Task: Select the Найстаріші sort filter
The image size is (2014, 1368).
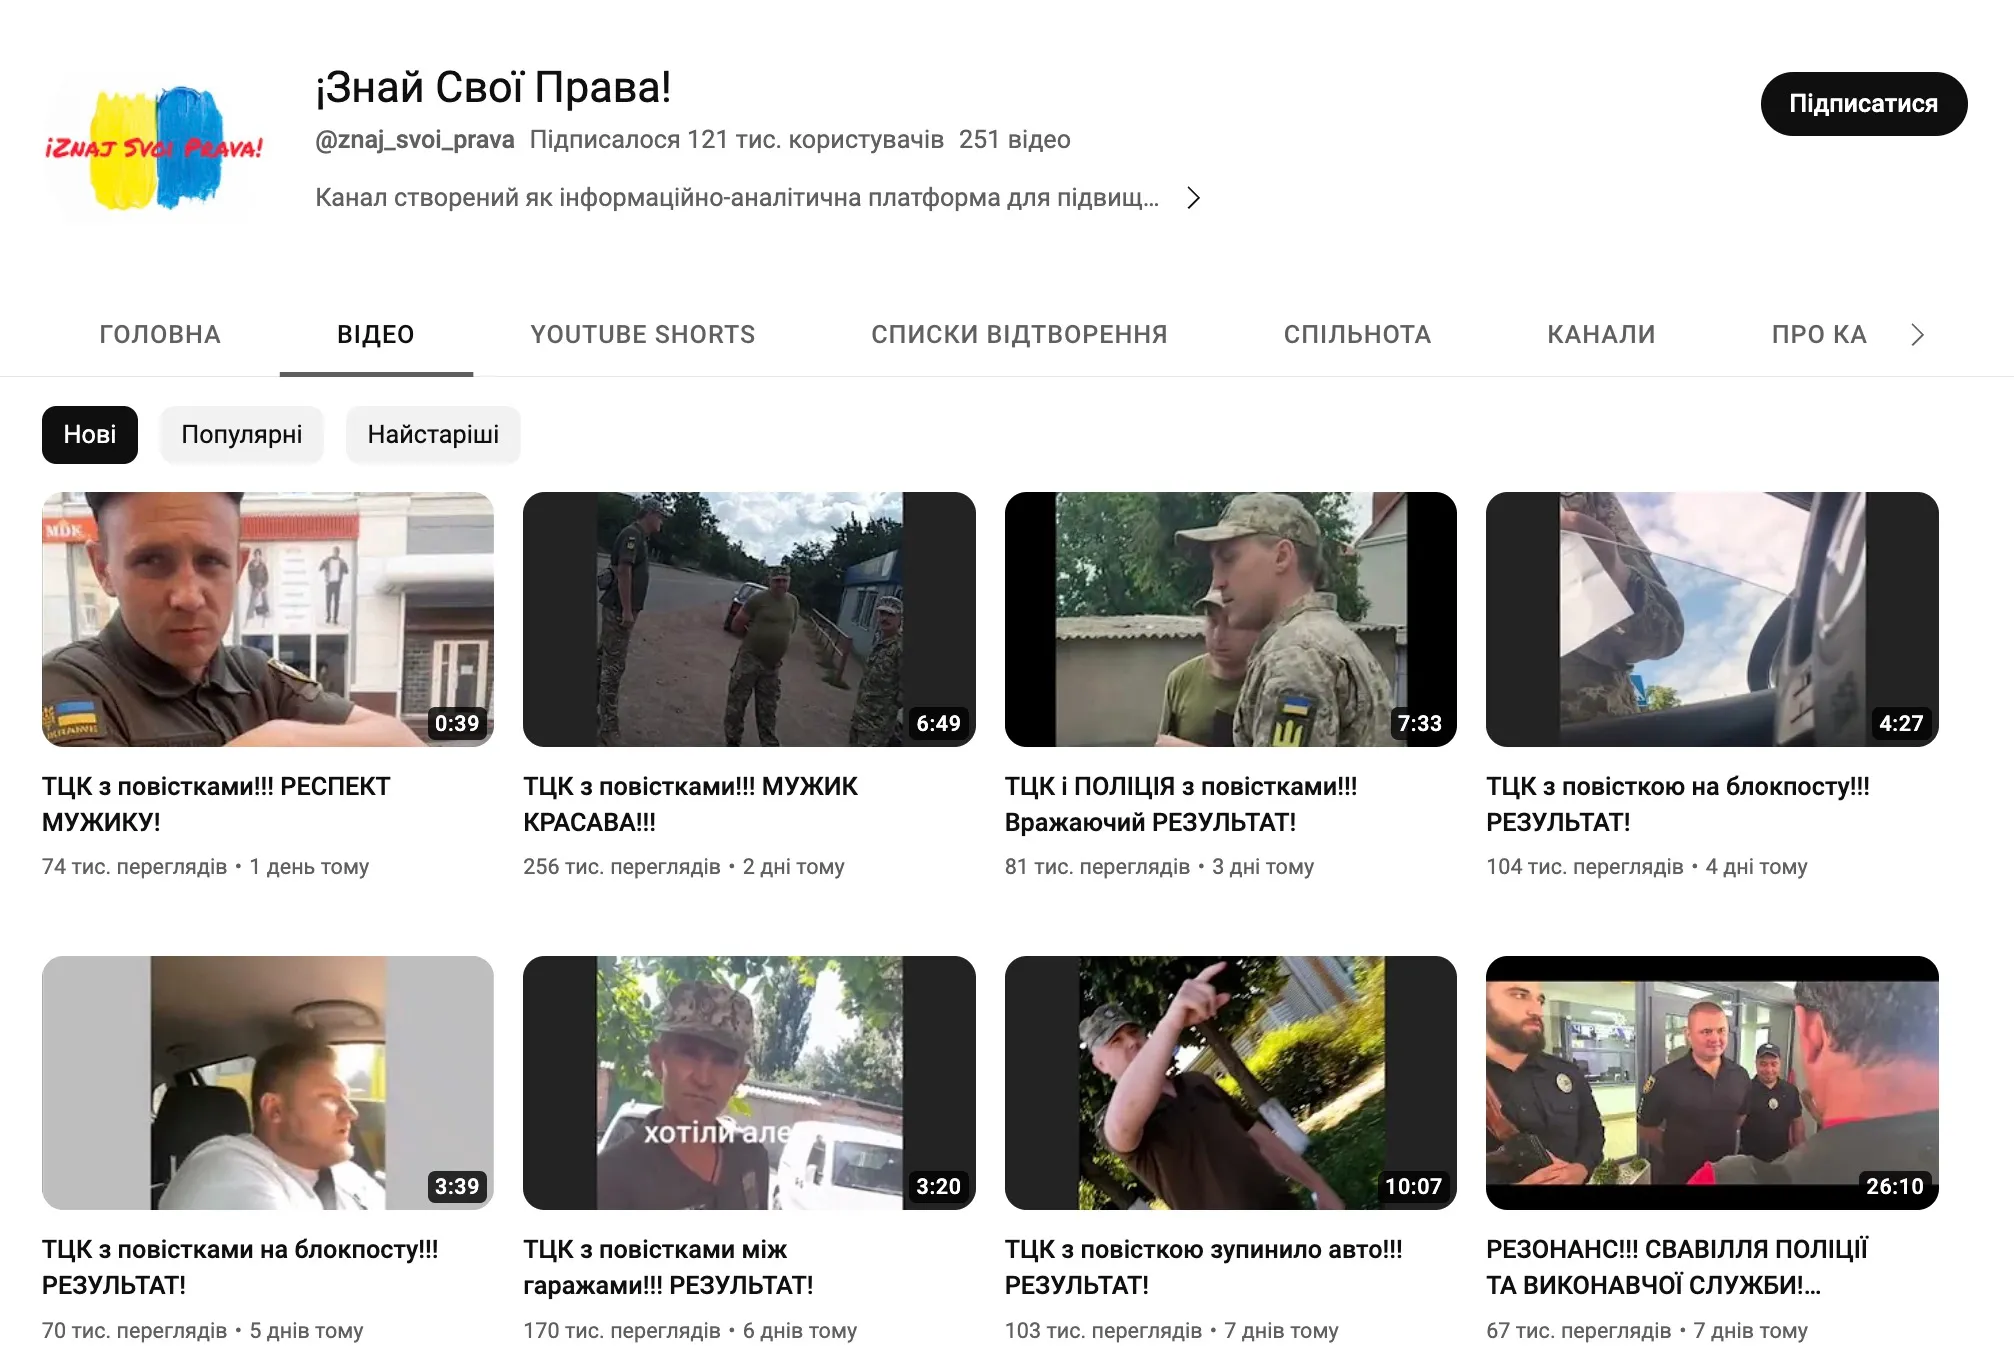Action: [x=432, y=435]
